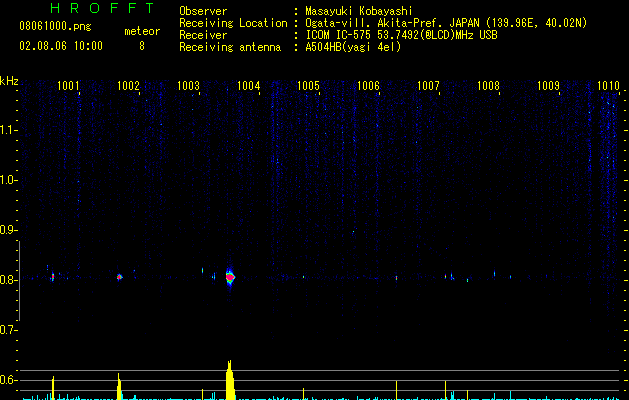Viewport: 629px width, 400px height.
Task: Click time marker 1002
Action: click(x=128, y=85)
